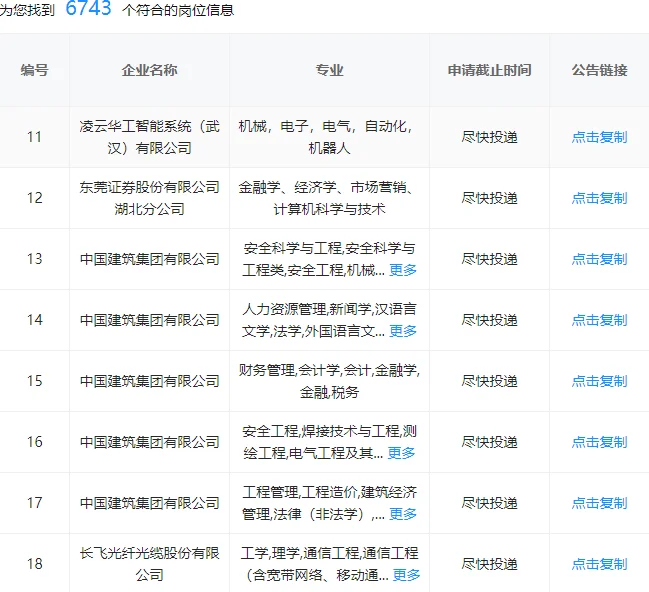Select the 申请截止时间 column header
This screenshot has height=592, width=649.
[490, 70]
